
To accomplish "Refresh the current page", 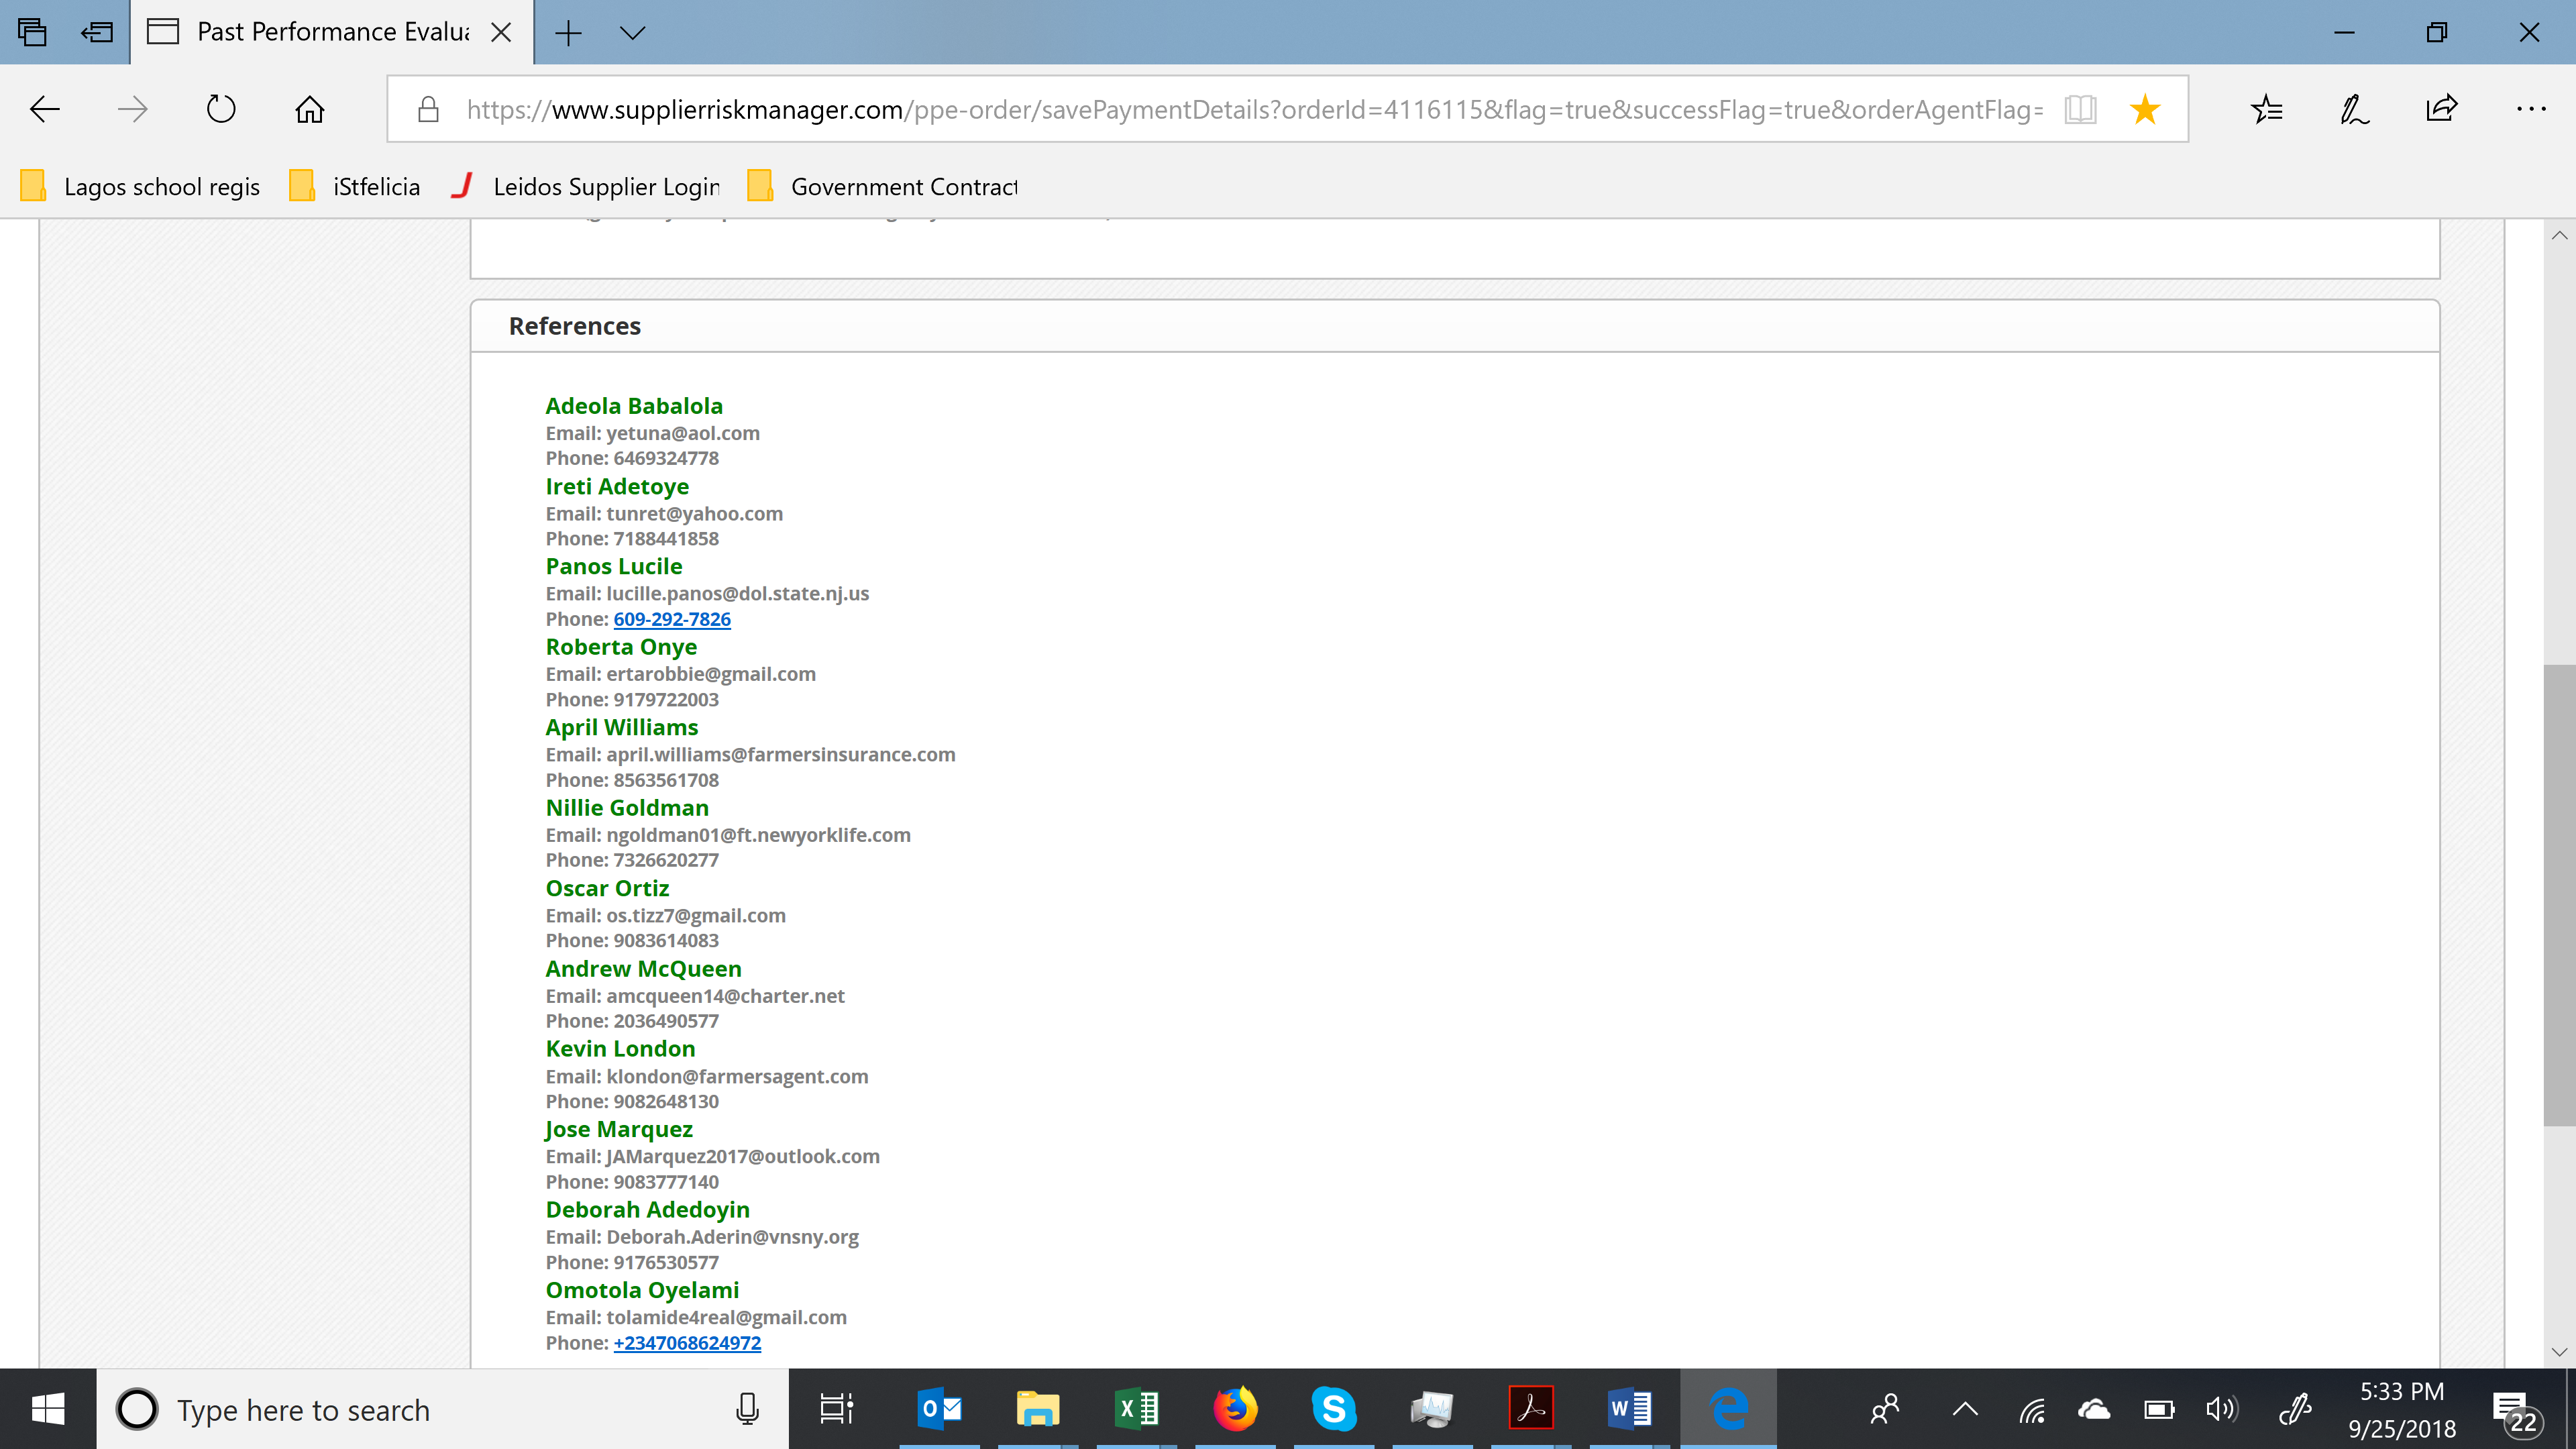I will (x=221, y=109).
